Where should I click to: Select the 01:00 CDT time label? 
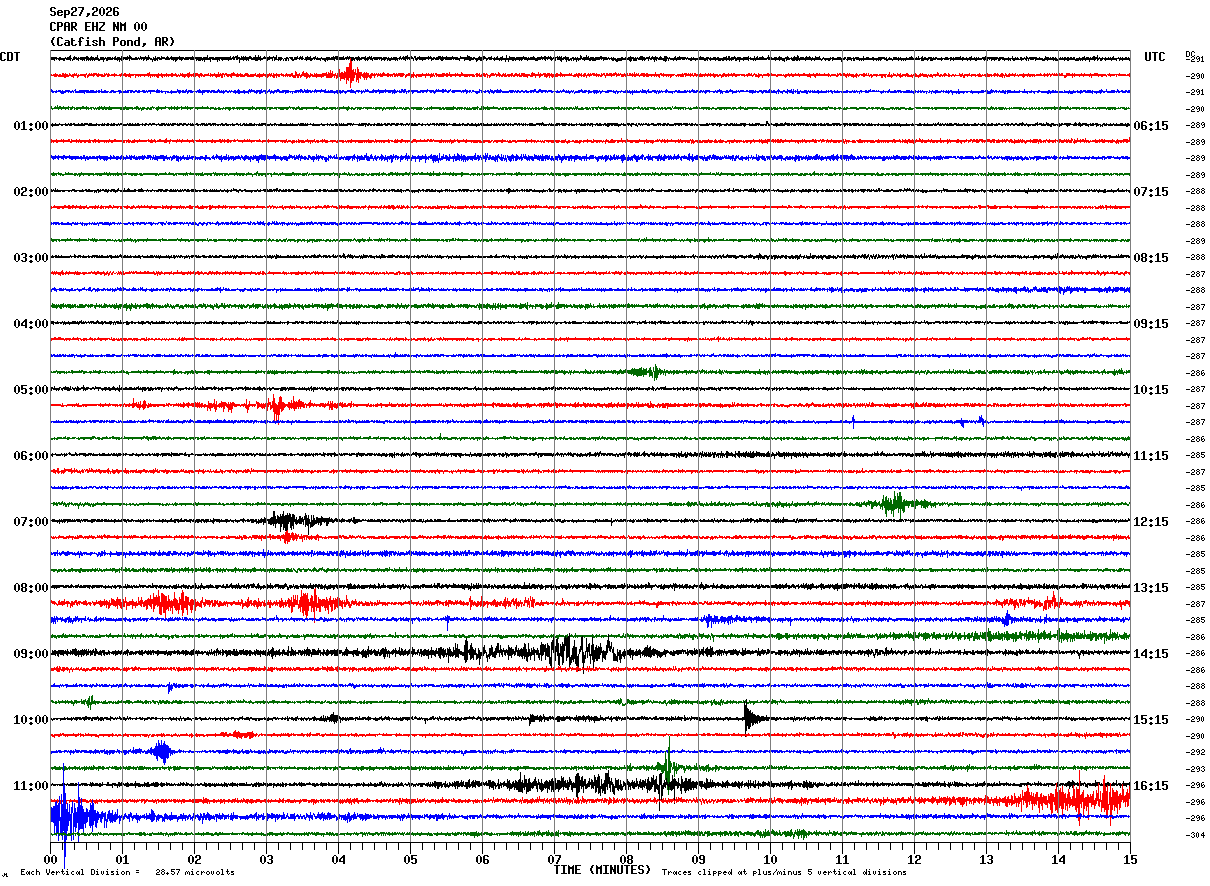(x=31, y=126)
